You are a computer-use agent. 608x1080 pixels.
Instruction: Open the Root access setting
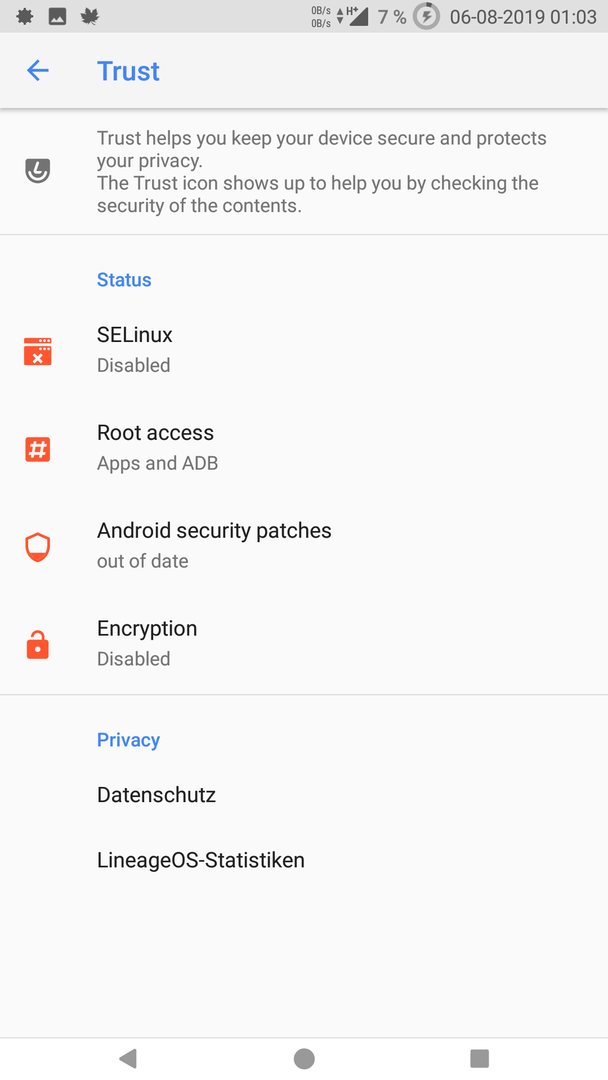tap(304, 448)
